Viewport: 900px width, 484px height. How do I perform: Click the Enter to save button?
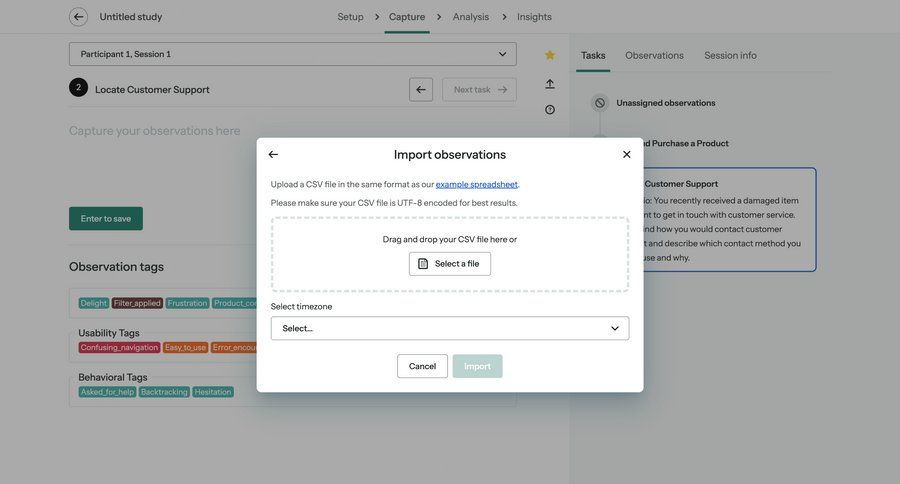pyautogui.click(x=106, y=219)
